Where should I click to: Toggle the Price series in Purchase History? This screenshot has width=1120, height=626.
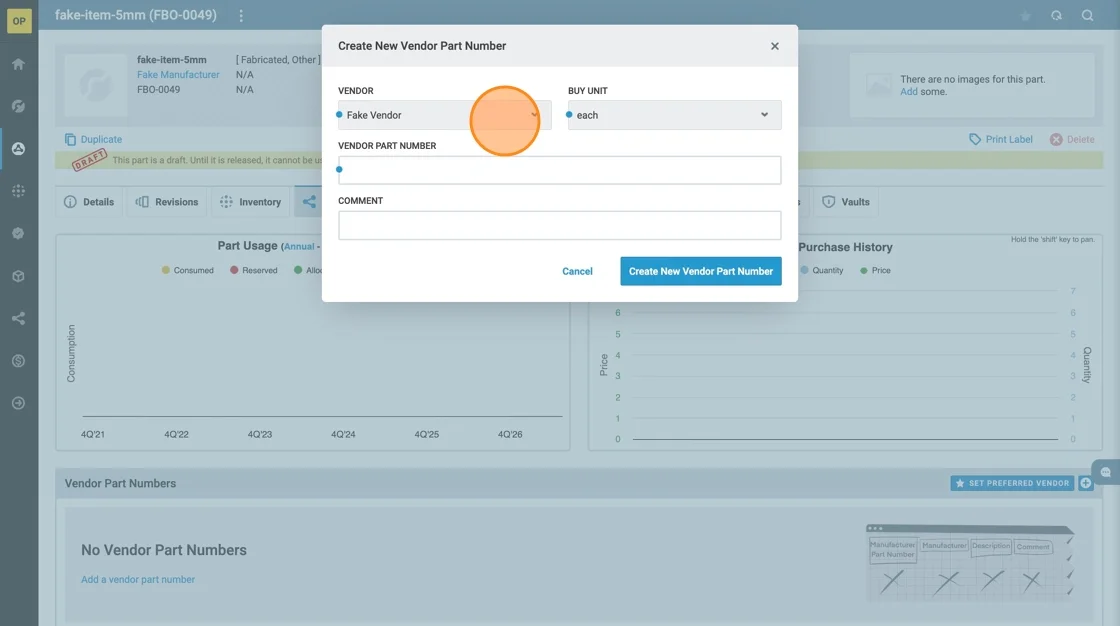click(875, 270)
